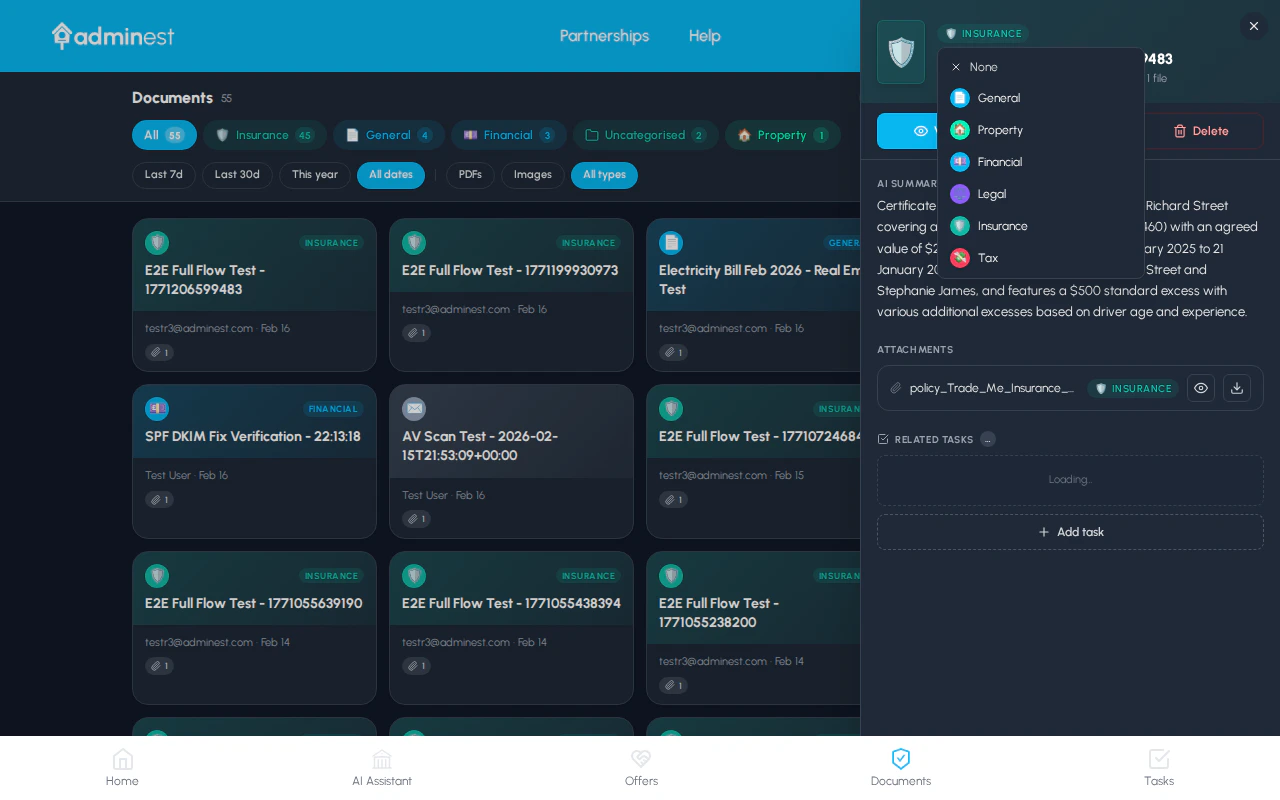Click policy_Trade_Me_Insurance attachment name
The width and height of the screenshot is (1280, 800).
click(992, 388)
